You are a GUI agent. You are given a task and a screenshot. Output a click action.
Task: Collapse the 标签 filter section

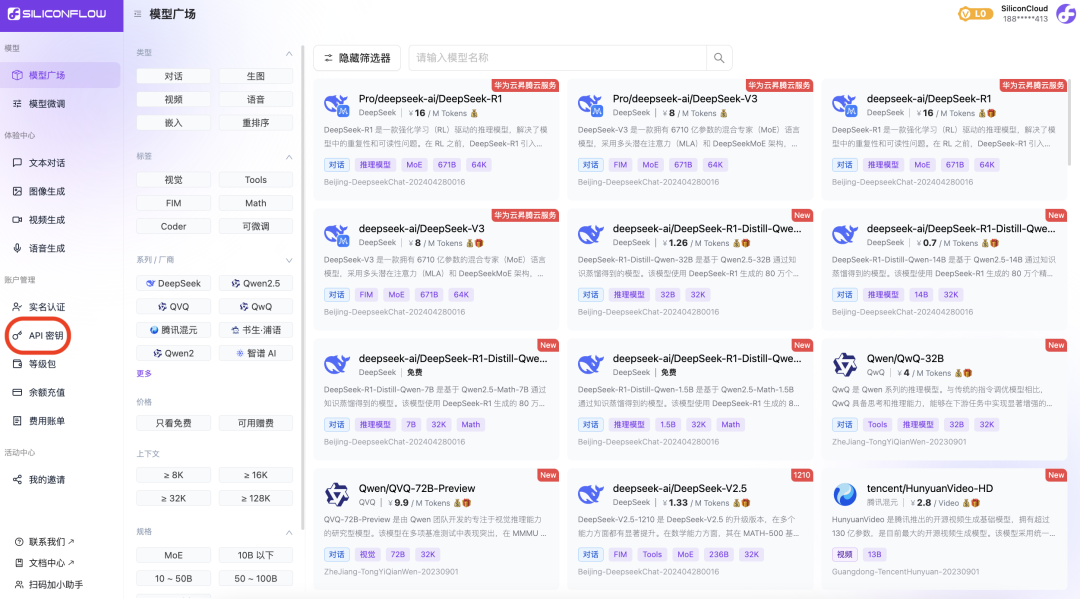pyautogui.click(x=289, y=157)
